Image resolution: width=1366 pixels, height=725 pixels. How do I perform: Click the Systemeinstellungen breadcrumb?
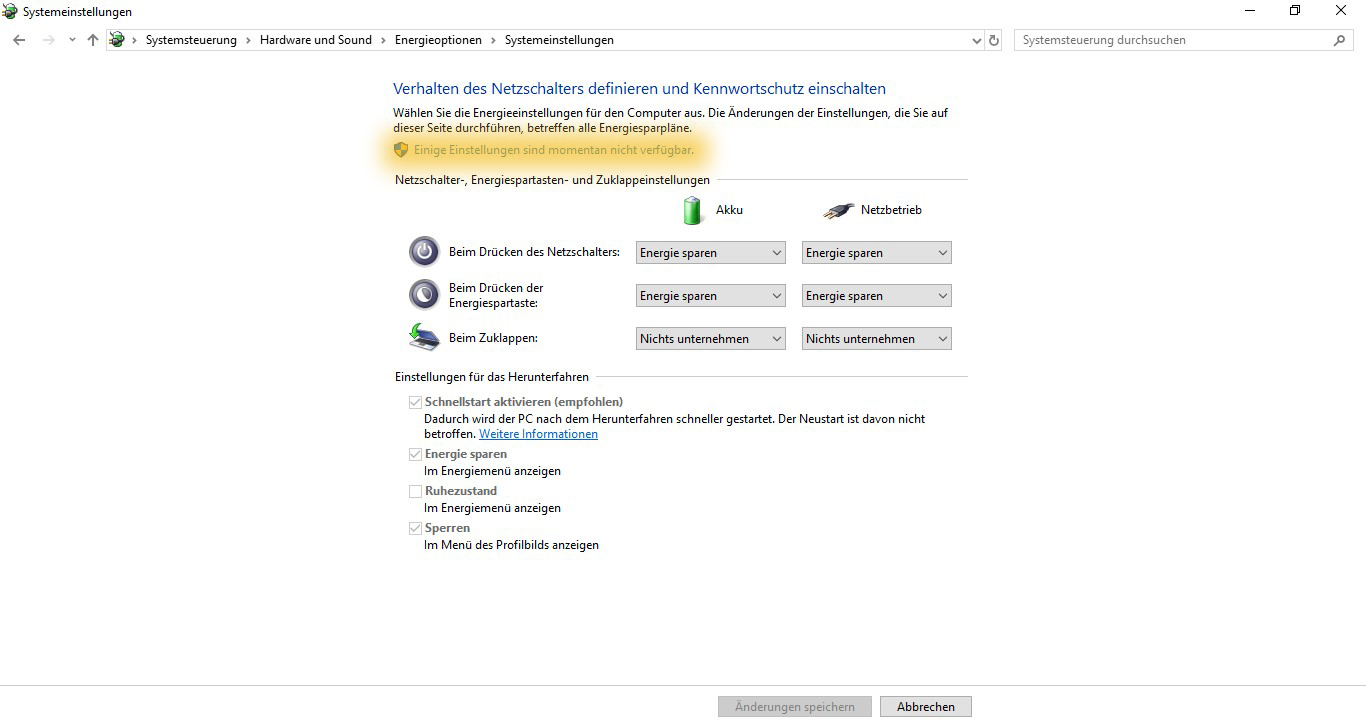[x=559, y=40]
